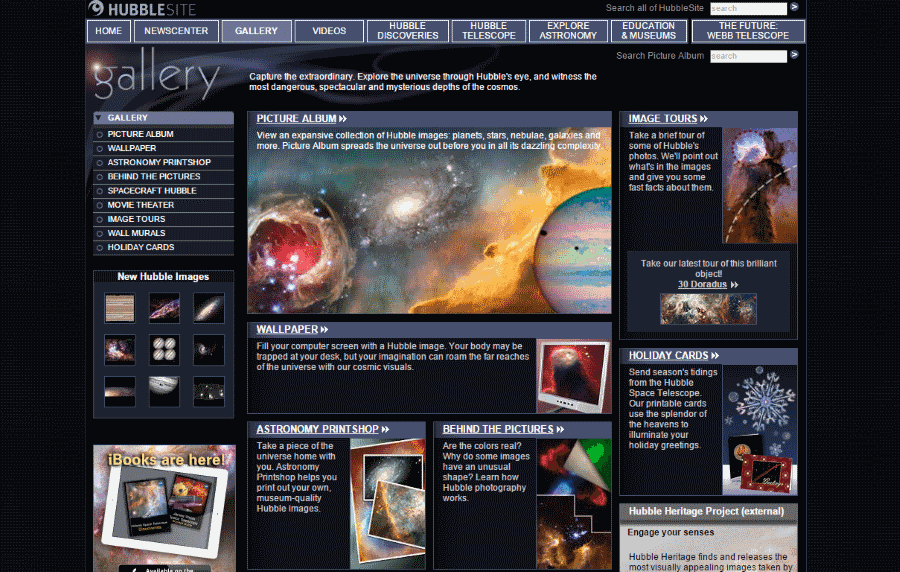Open the NEWSCENTER nav tab
Screen dimensions: 900x572
[176, 31]
